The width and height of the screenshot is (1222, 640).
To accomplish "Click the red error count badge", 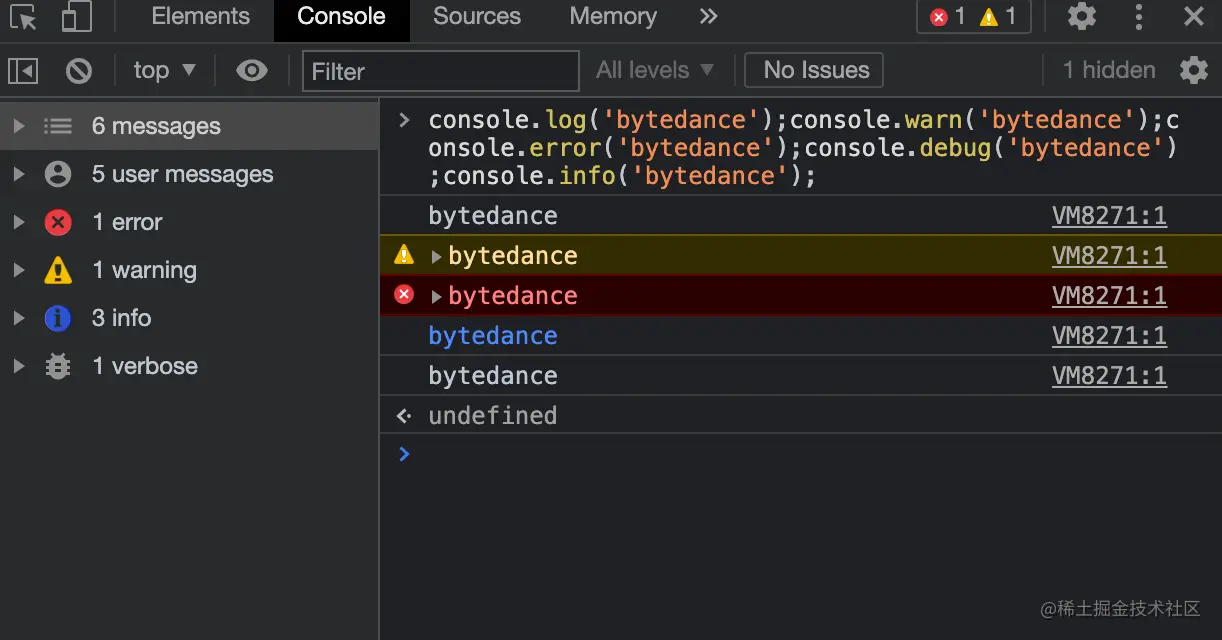I will pos(946,17).
